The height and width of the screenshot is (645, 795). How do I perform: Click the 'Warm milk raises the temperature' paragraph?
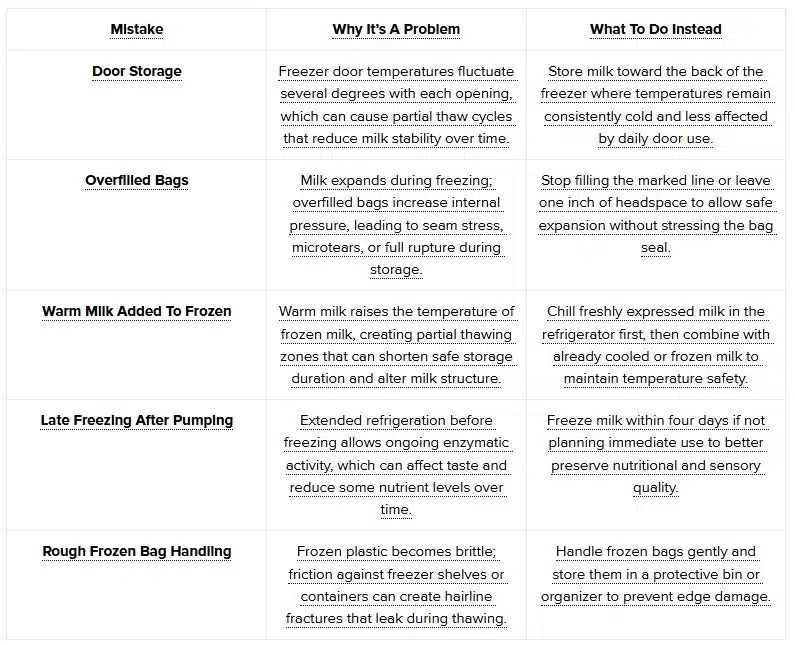click(x=396, y=345)
